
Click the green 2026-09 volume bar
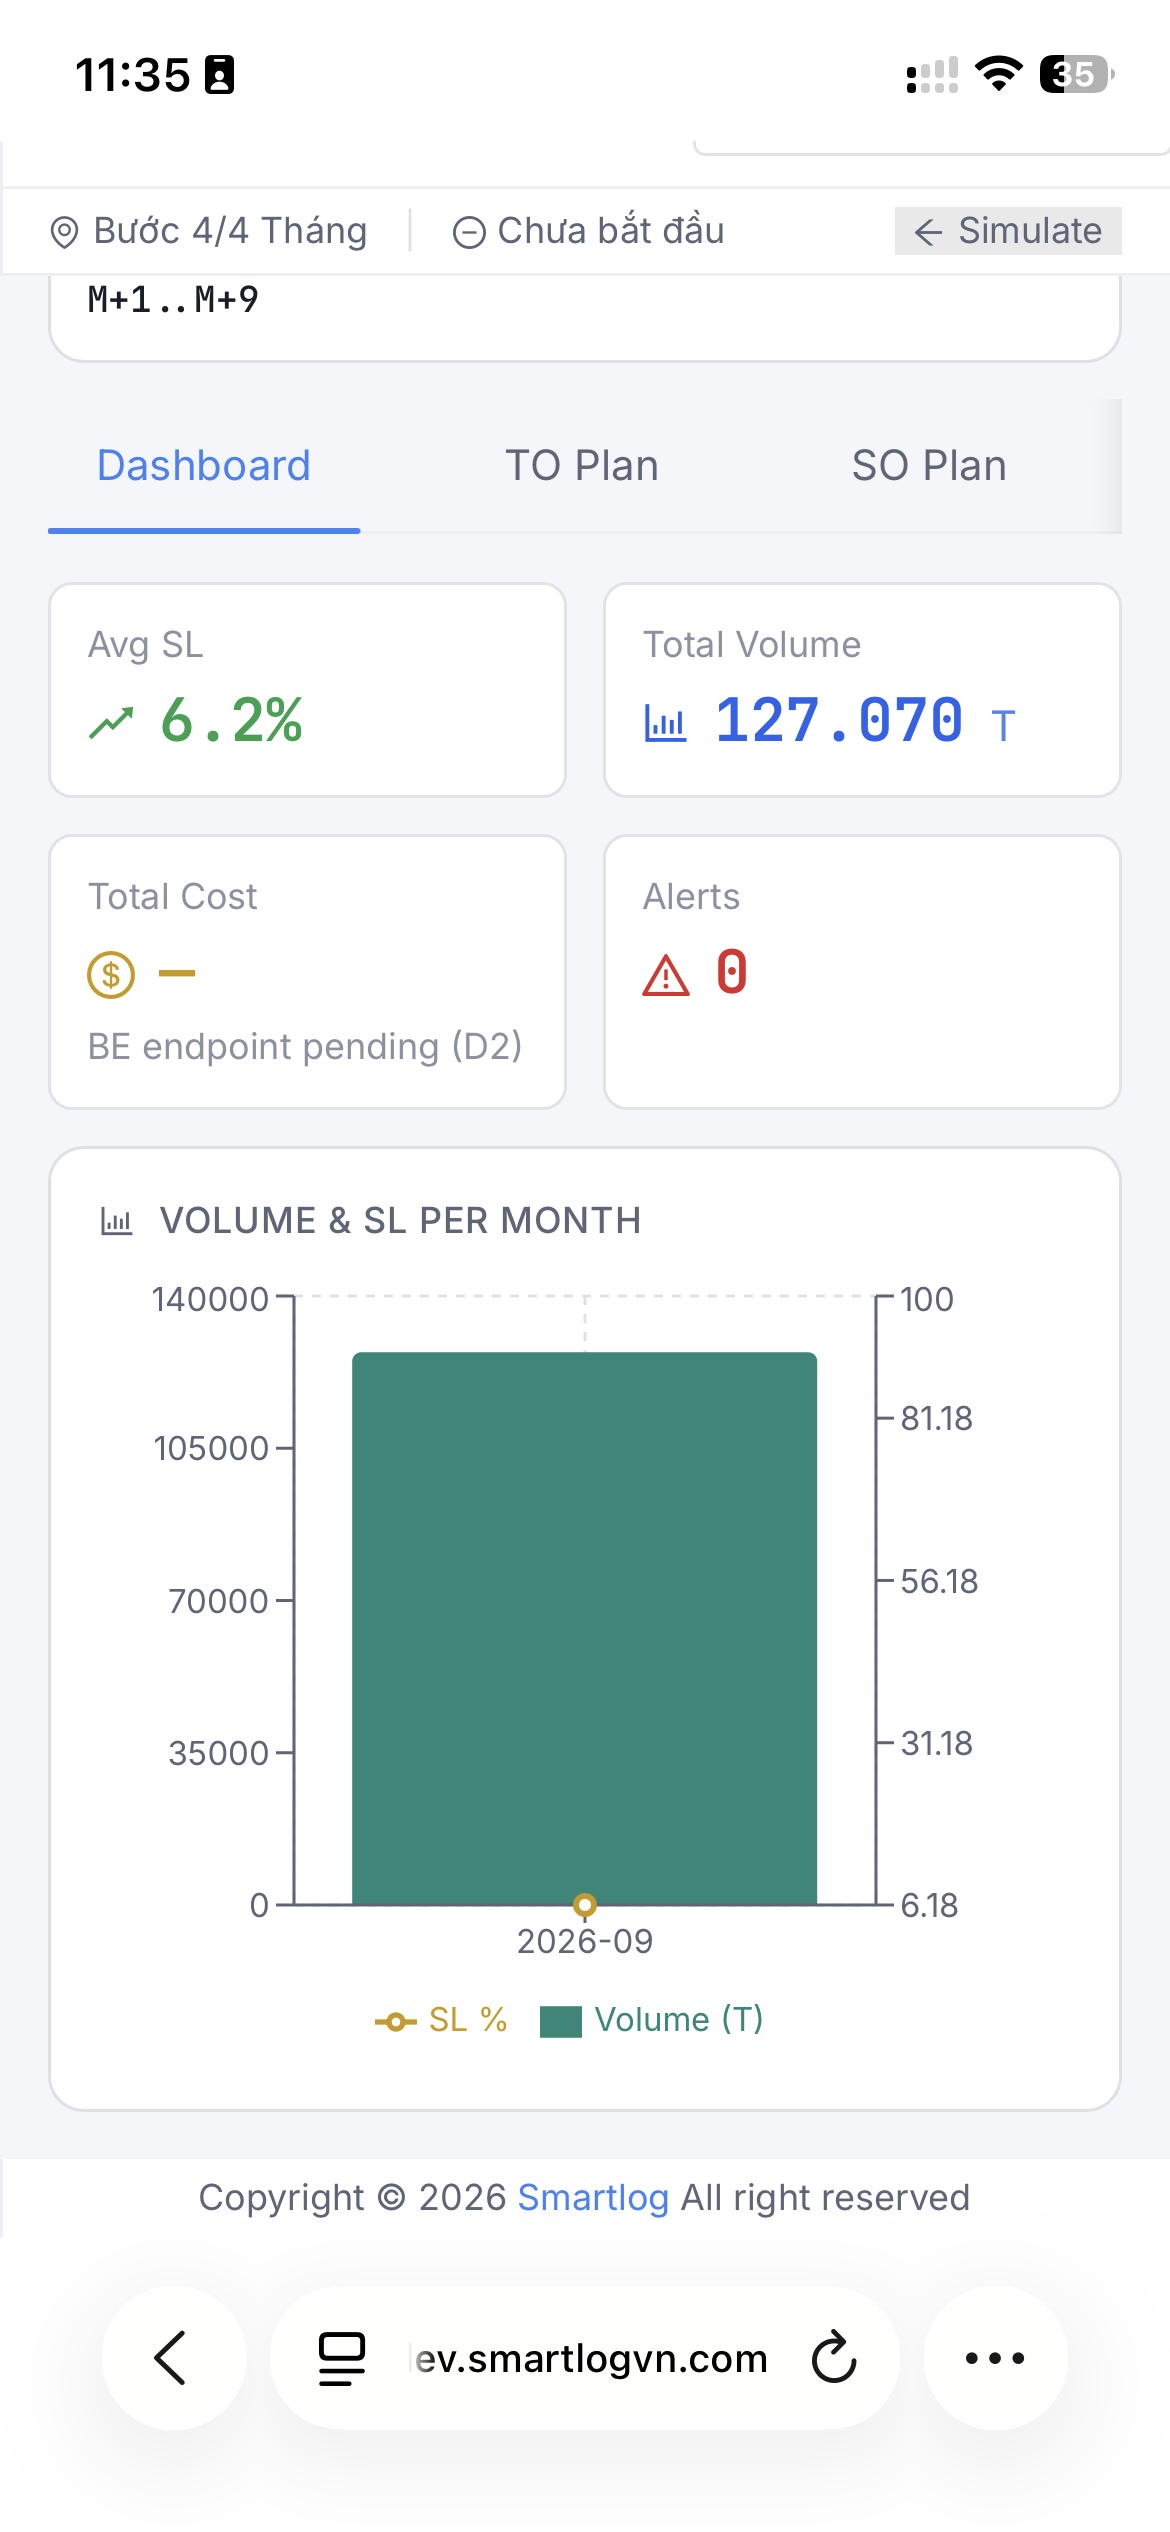click(585, 1628)
